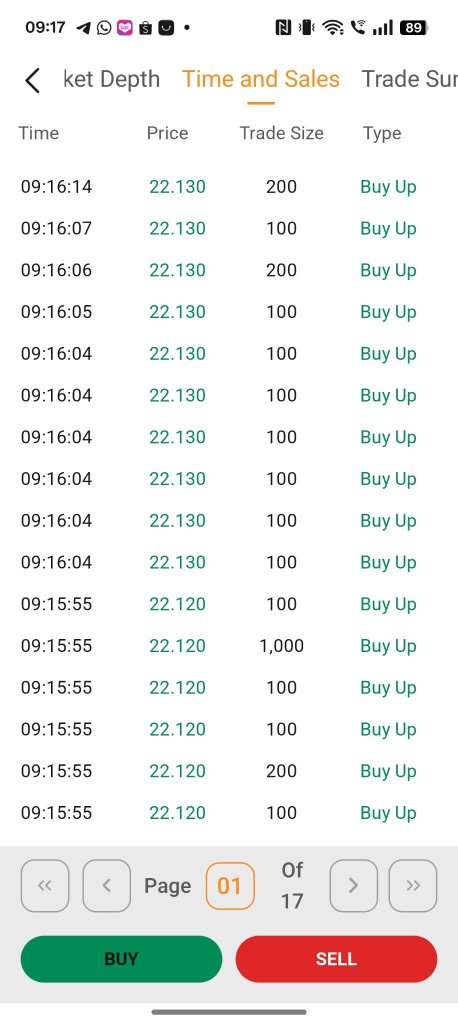Tap the Telegram status bar icon

click(x=84, y=27)
